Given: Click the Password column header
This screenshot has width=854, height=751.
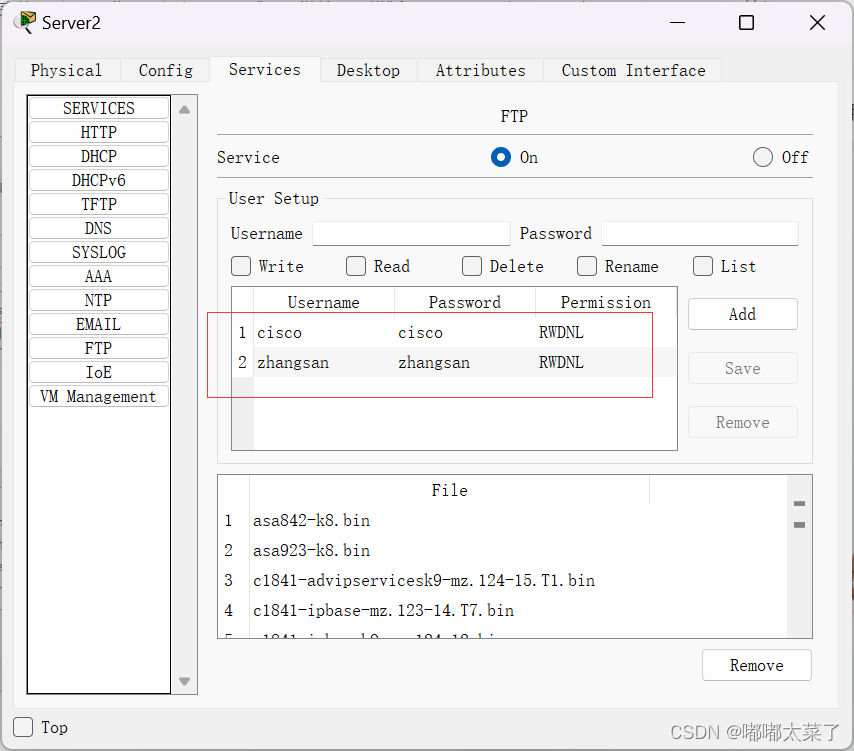Looking at the screenshot, I should pyautogui.click(x=465, y=302).
